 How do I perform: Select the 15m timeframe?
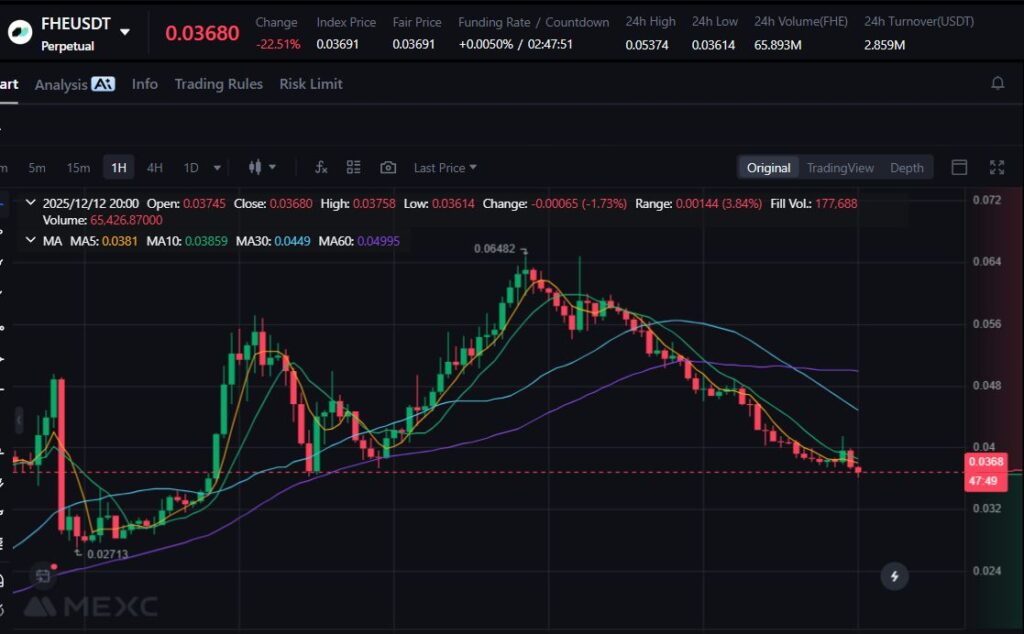click(x=78, y=168)
